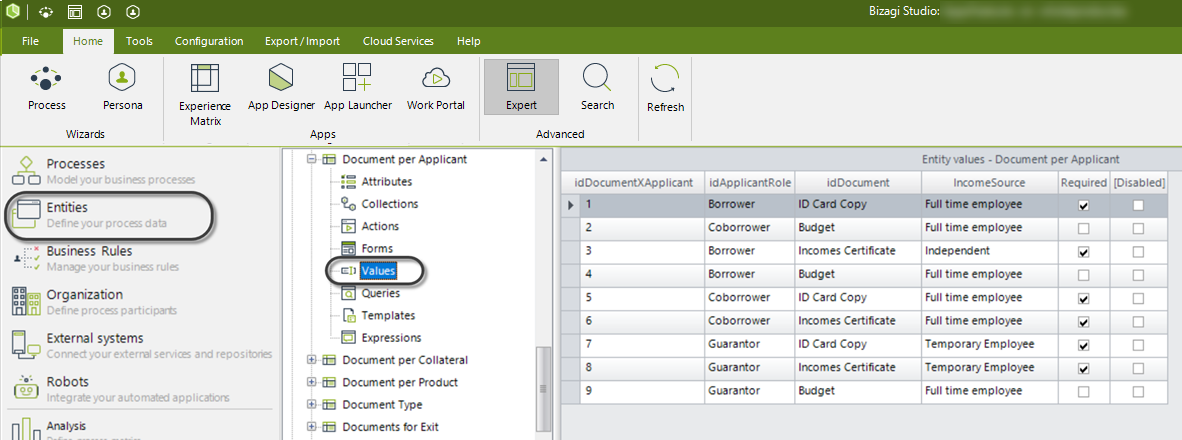Collapse the Document per Applicant node
Viewport: 1182px width, 440px height.
coord(311,160)
